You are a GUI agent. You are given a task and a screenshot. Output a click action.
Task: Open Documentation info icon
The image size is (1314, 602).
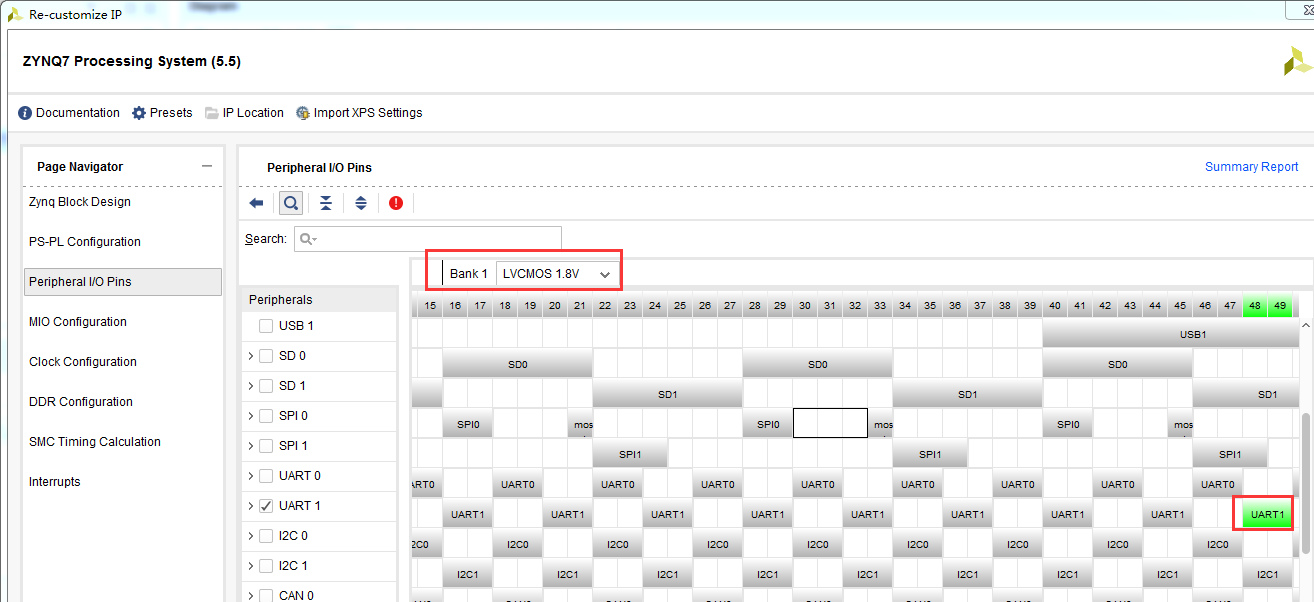(x=25, y=113)
